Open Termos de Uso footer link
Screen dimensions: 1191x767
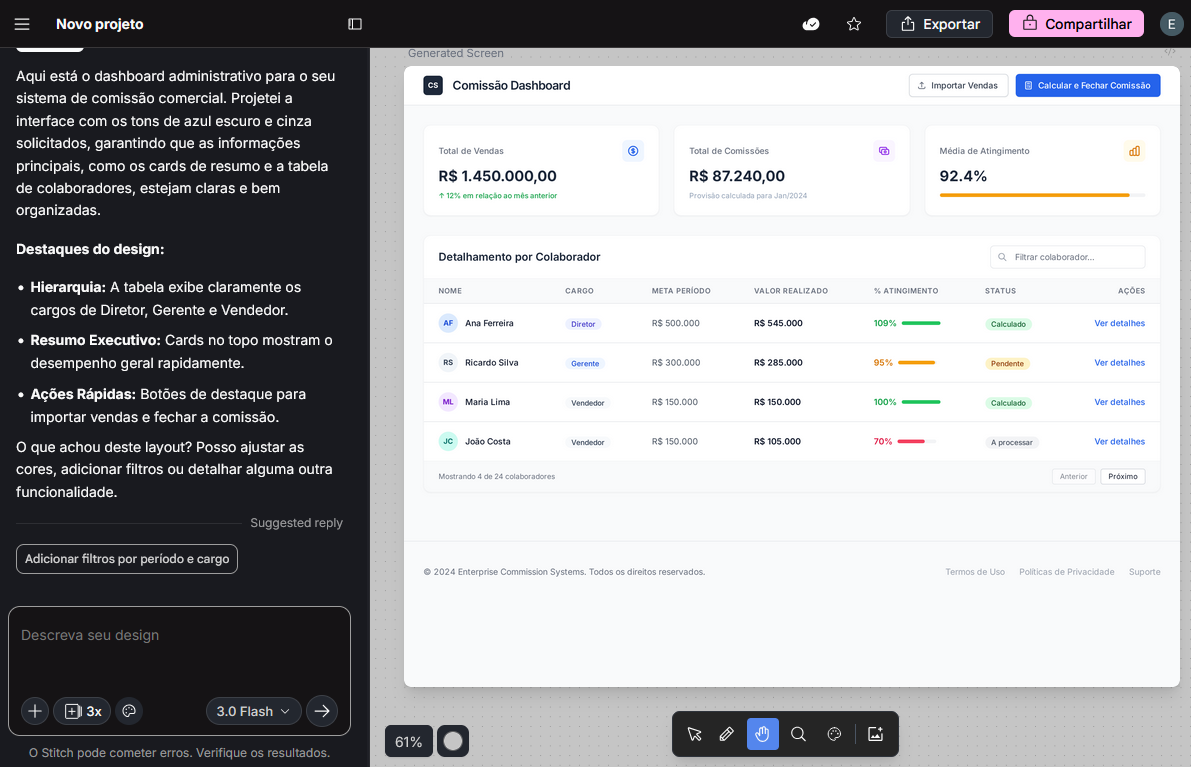pos(975,572)
